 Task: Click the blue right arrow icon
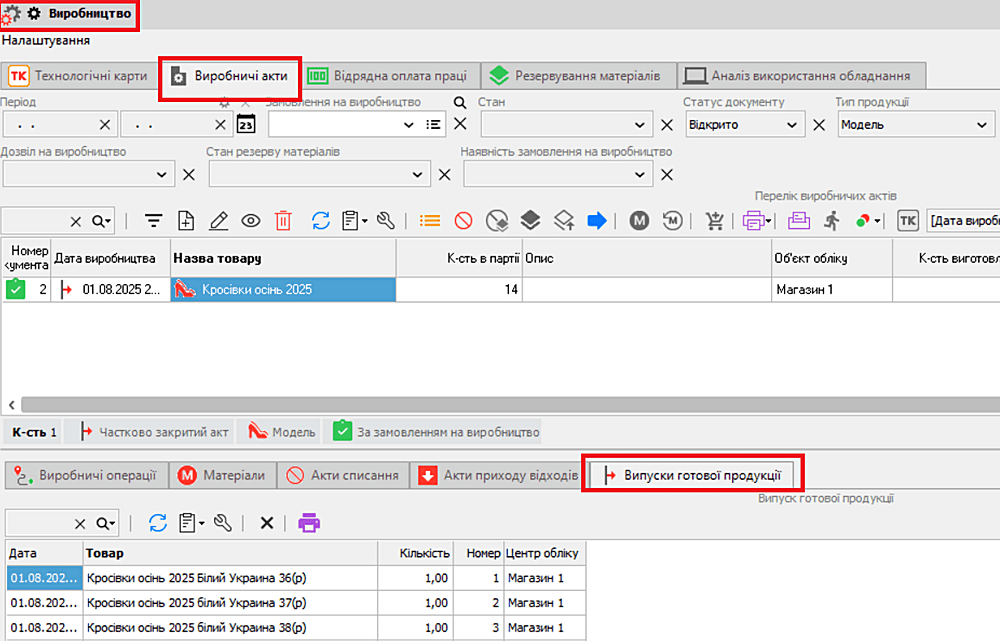pos(597,221)
